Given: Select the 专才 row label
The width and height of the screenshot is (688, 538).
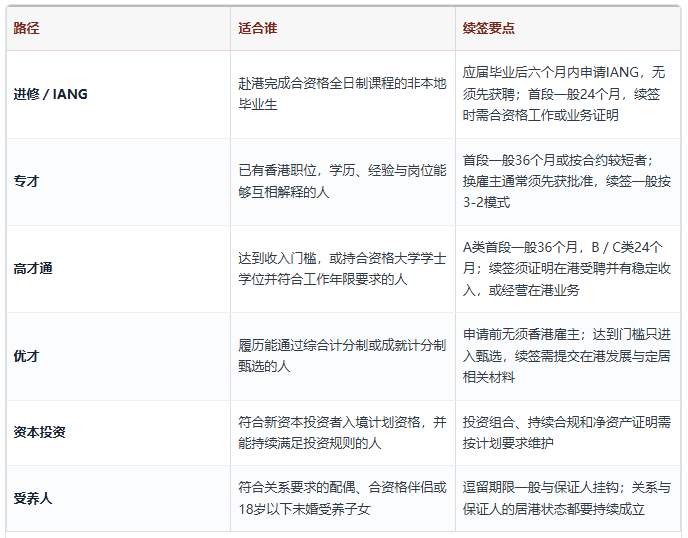Looking at the screenshot, I should (x=26, y=181).
